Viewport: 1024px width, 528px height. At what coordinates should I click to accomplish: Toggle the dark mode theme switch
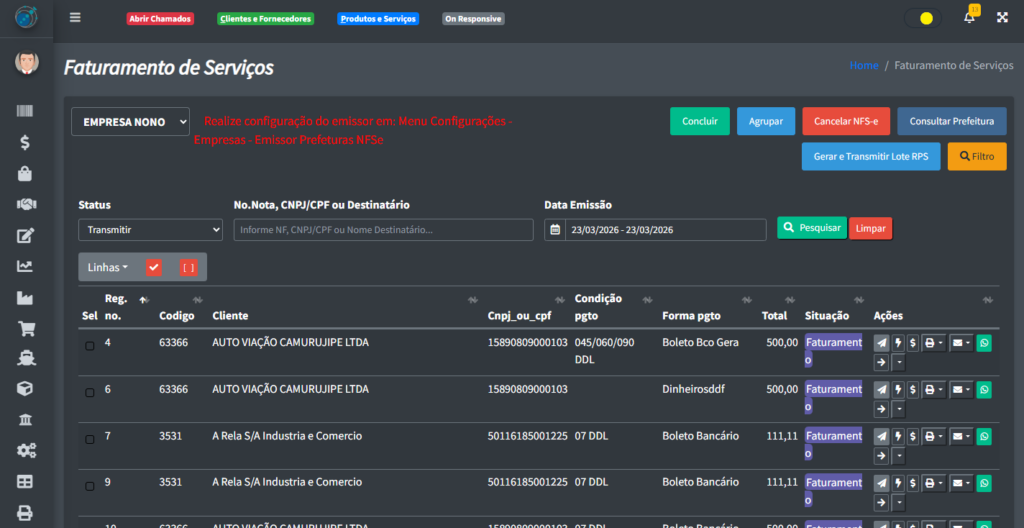point(922,18)
